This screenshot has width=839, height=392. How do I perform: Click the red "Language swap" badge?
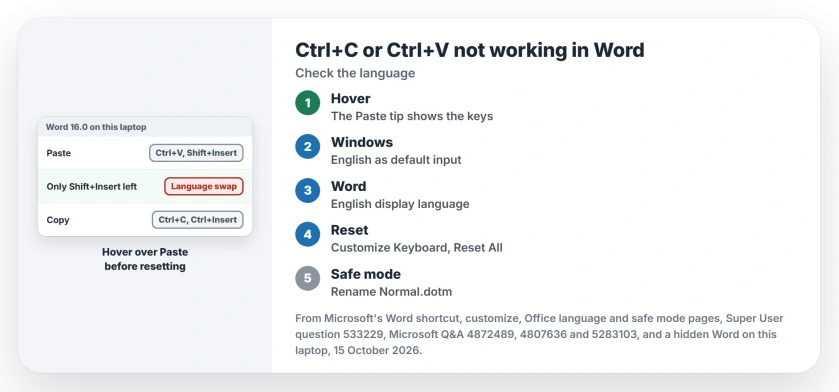tap(204, 187)
